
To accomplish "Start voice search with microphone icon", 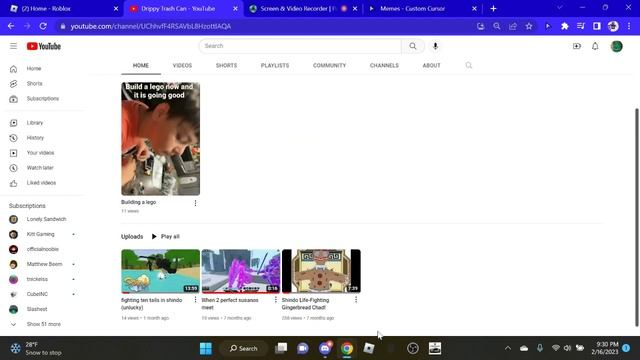I will click(435, 46).
